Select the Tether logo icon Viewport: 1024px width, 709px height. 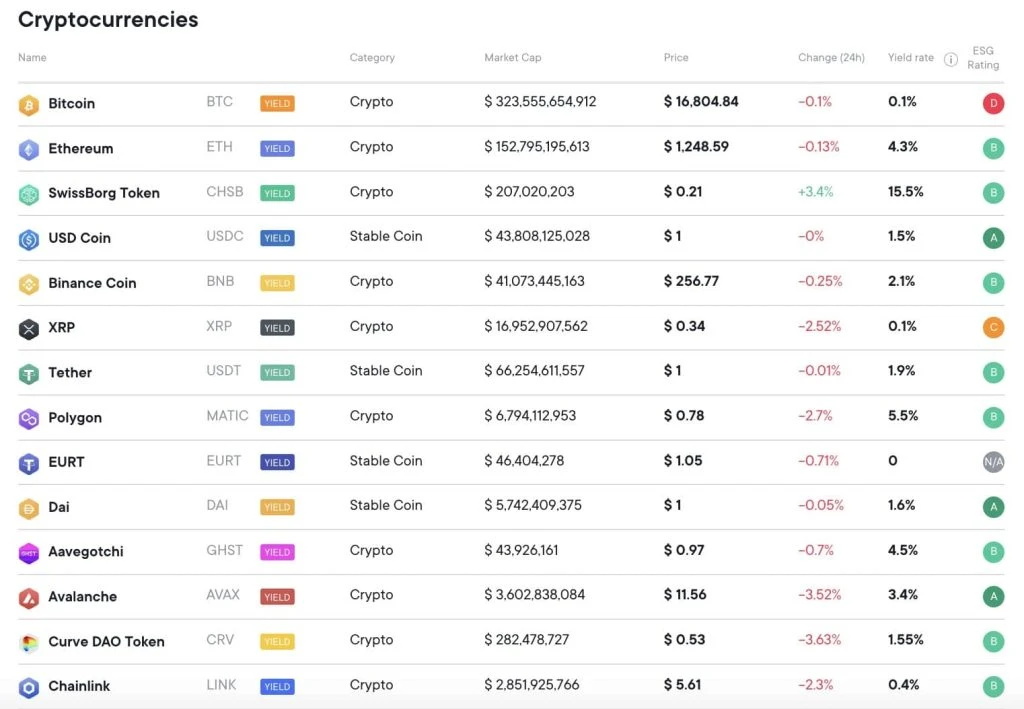31,372
